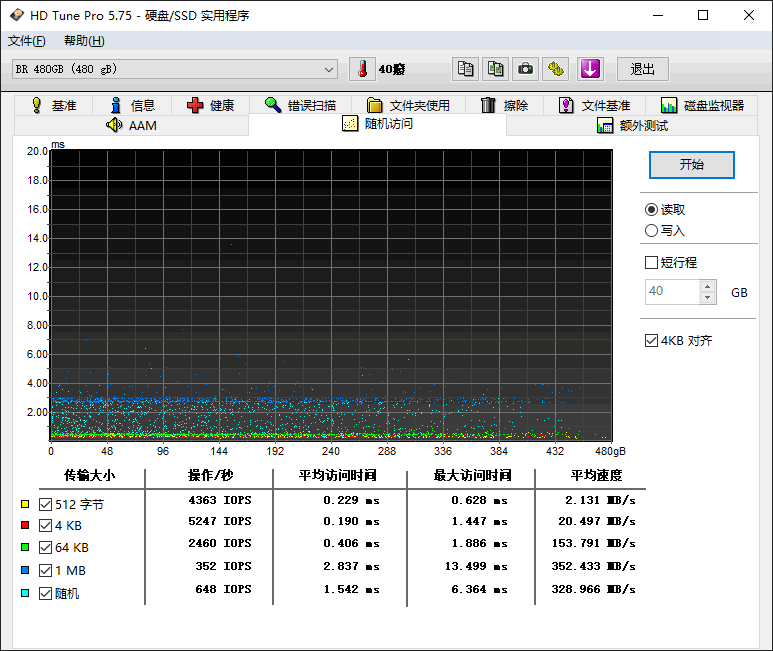Click the copy screenshot to clipboard icon
The image size is (773, 651).
[495, 69]
